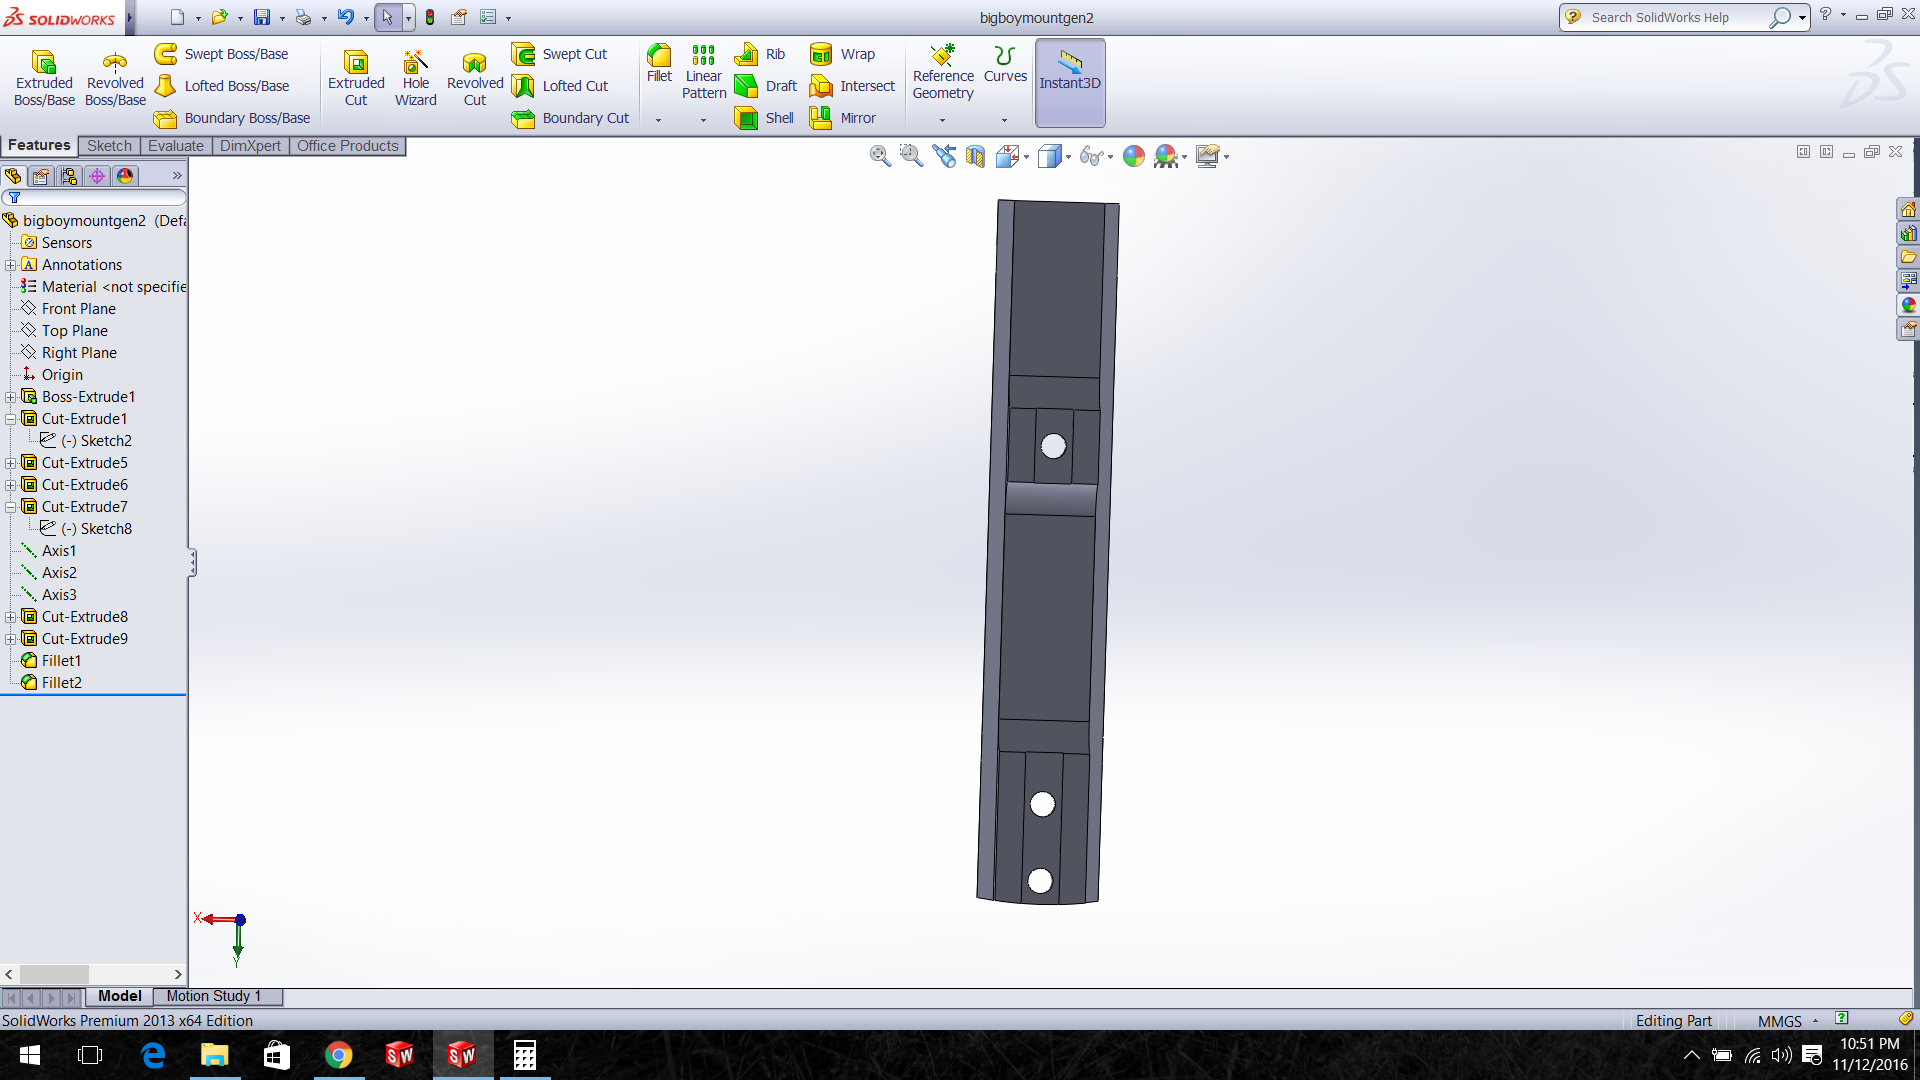1920x1080 pixels.
Task: Select the Extruded Boss/Base tool
Action: (44, 77)
